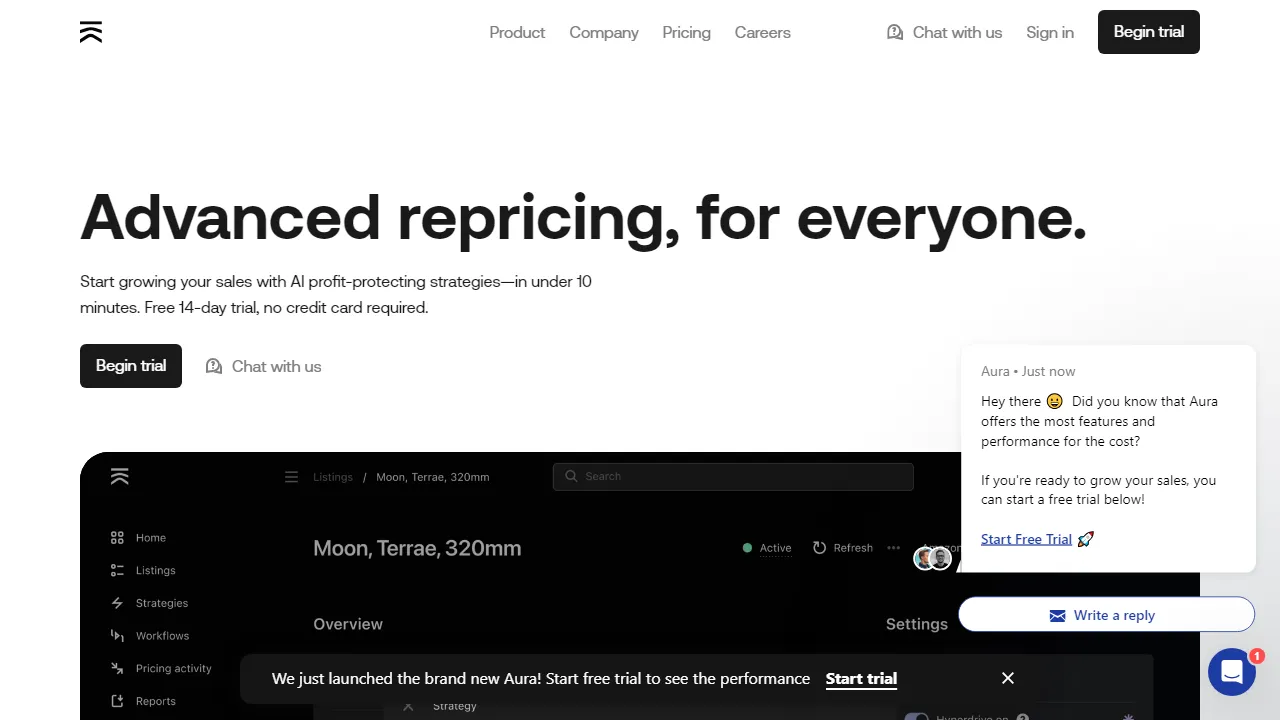Click Chat with us beside hero Begin trial
The width and height of the screenshot is (1280, 720).
pos(263,366)
